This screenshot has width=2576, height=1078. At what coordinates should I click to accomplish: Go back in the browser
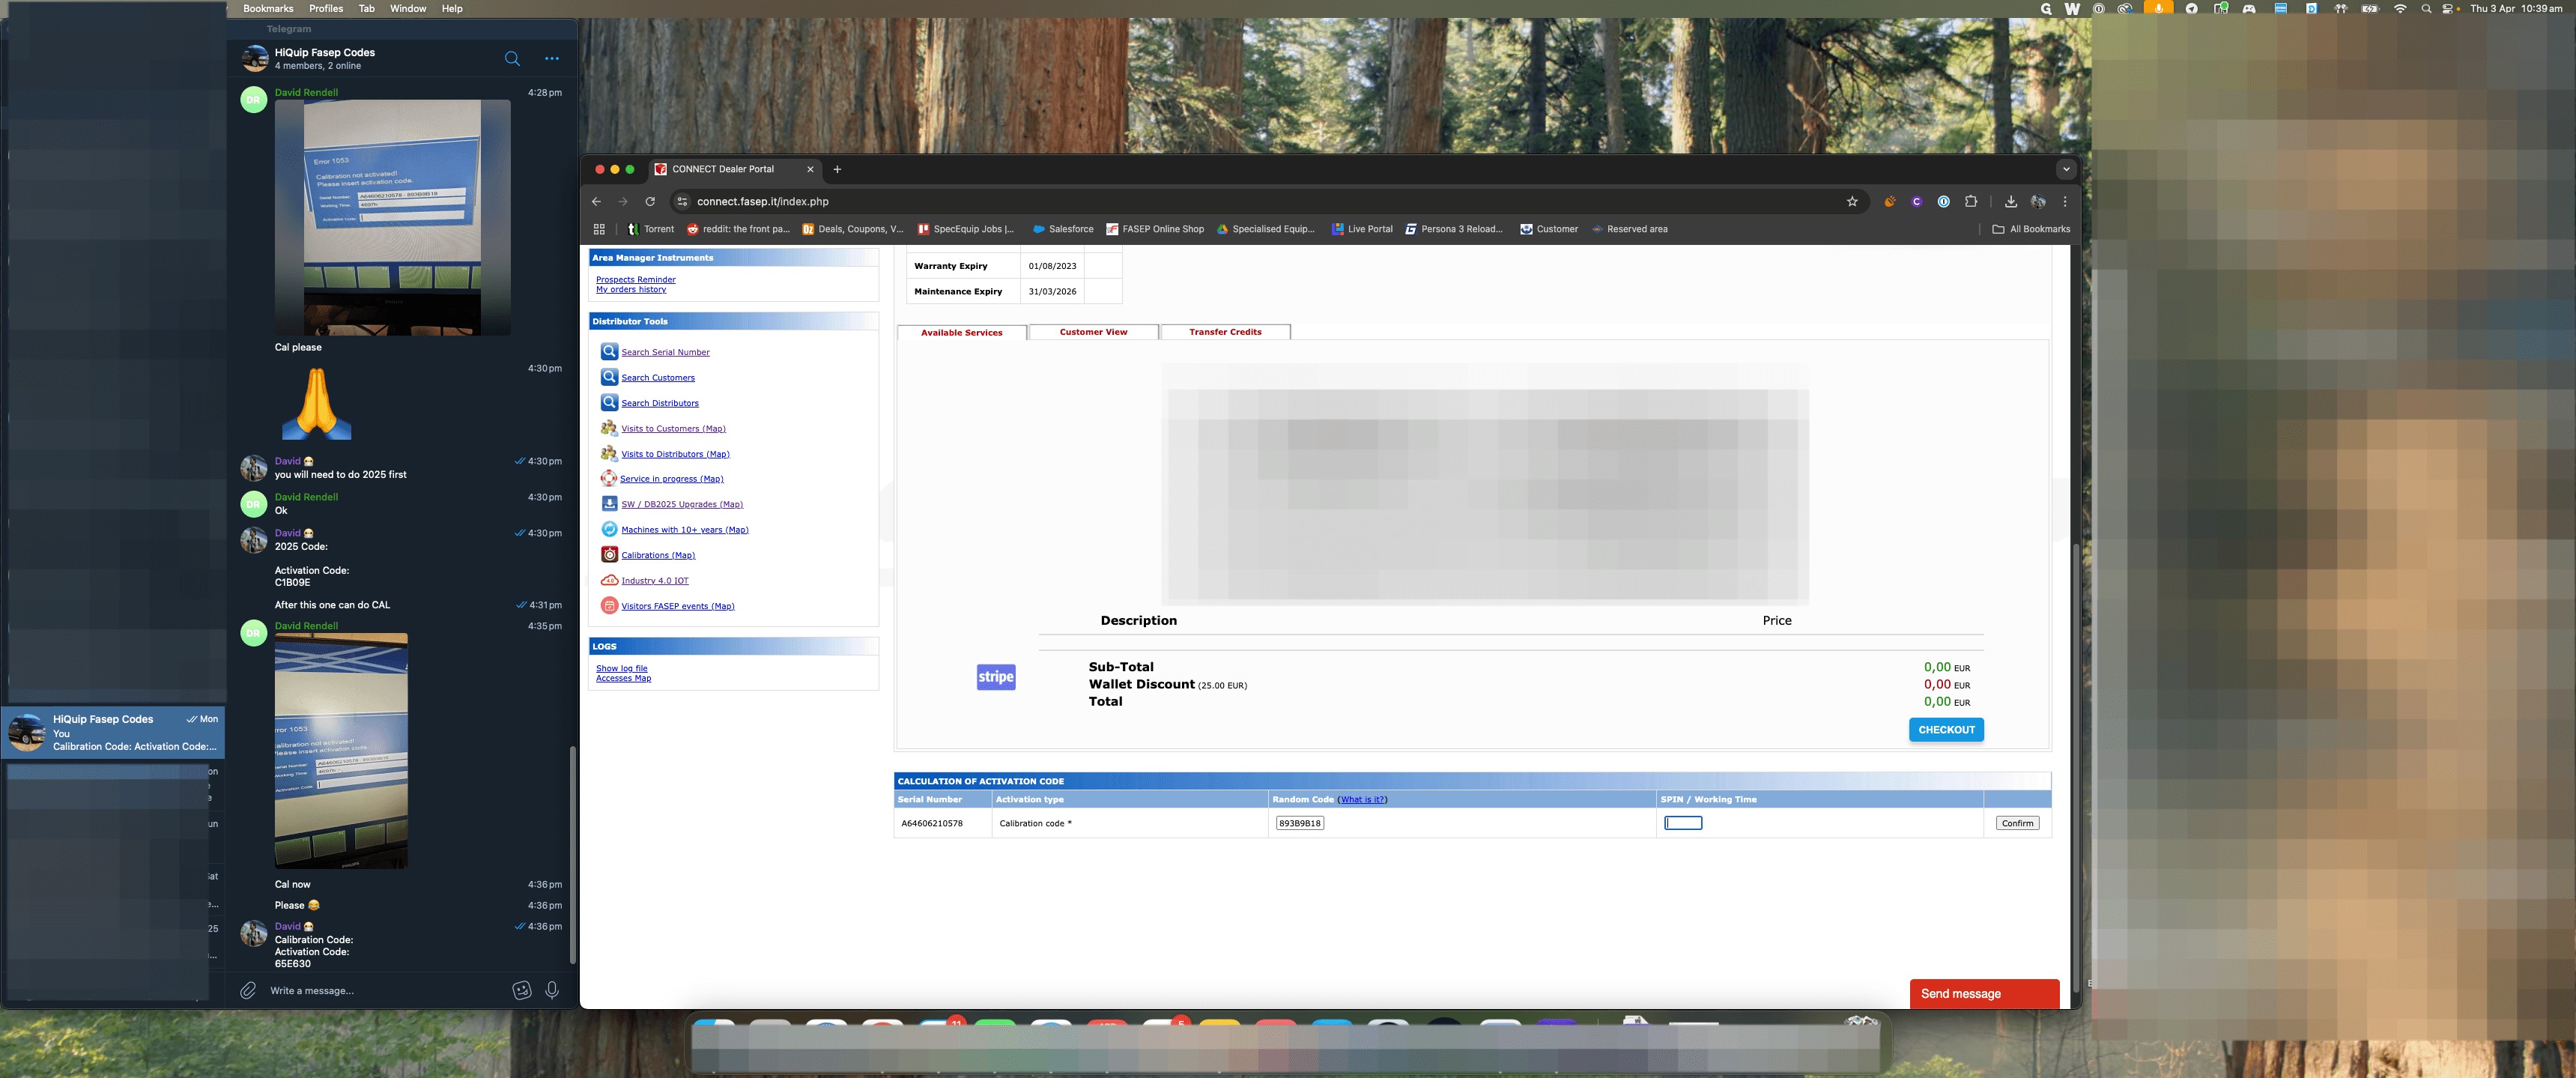coord(597,201)
